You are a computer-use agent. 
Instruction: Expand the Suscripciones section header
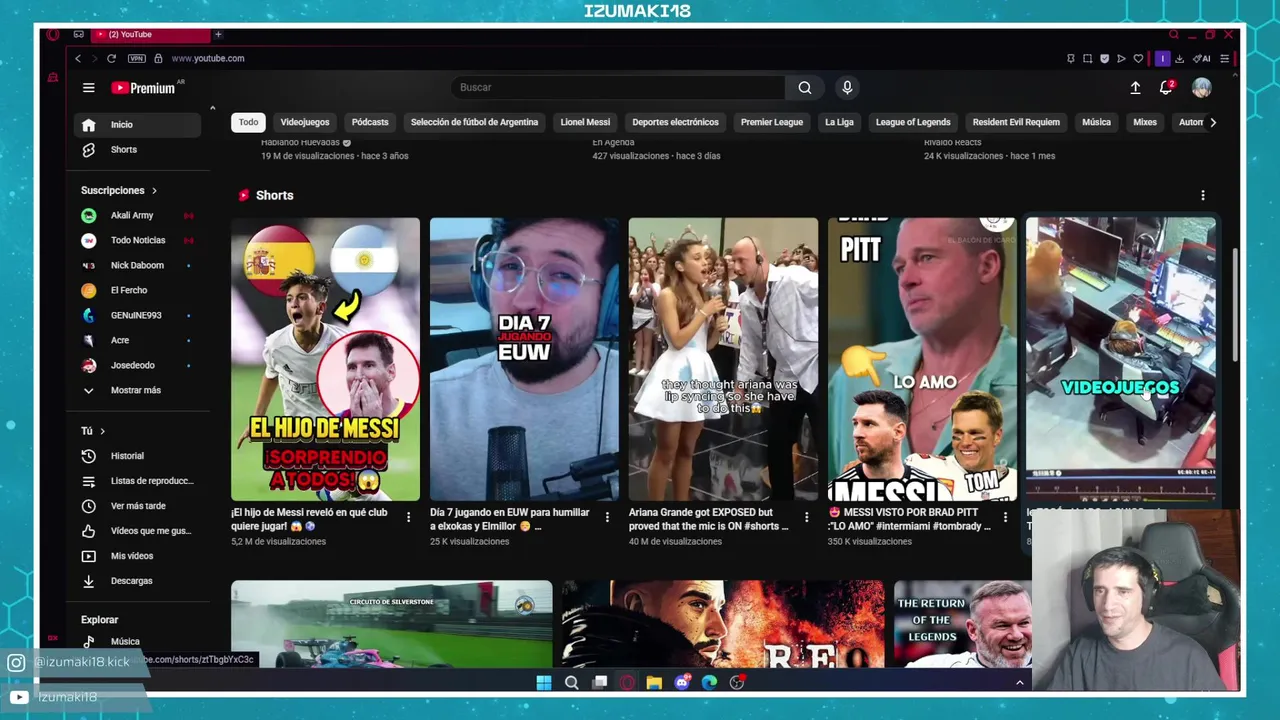coord(119,190)
